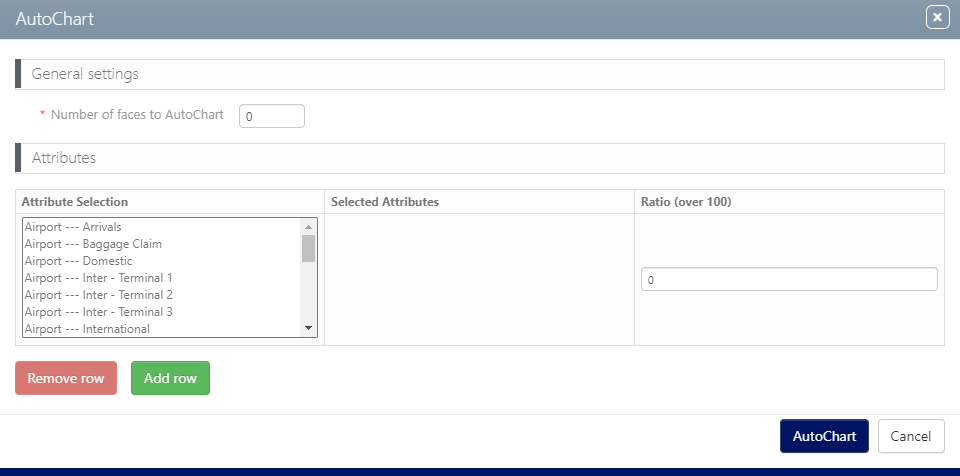Select Airport --- Inter - Terminal 2 option
The image size is (960, 476).
click(x=98, y=295)
